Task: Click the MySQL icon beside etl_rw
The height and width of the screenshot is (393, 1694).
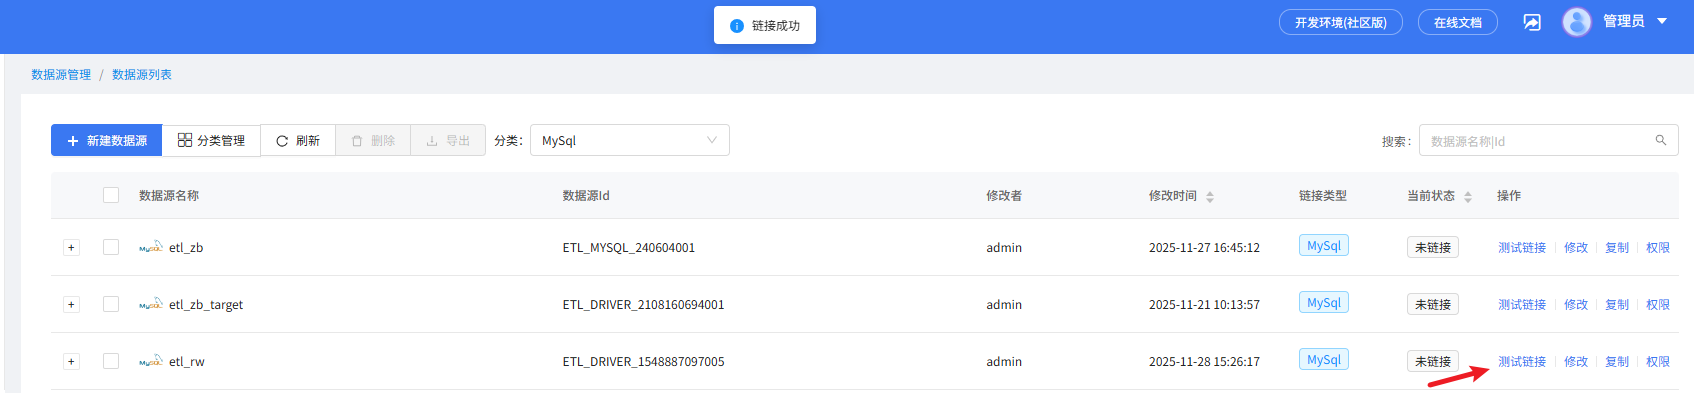Action: tap(151, 361)
